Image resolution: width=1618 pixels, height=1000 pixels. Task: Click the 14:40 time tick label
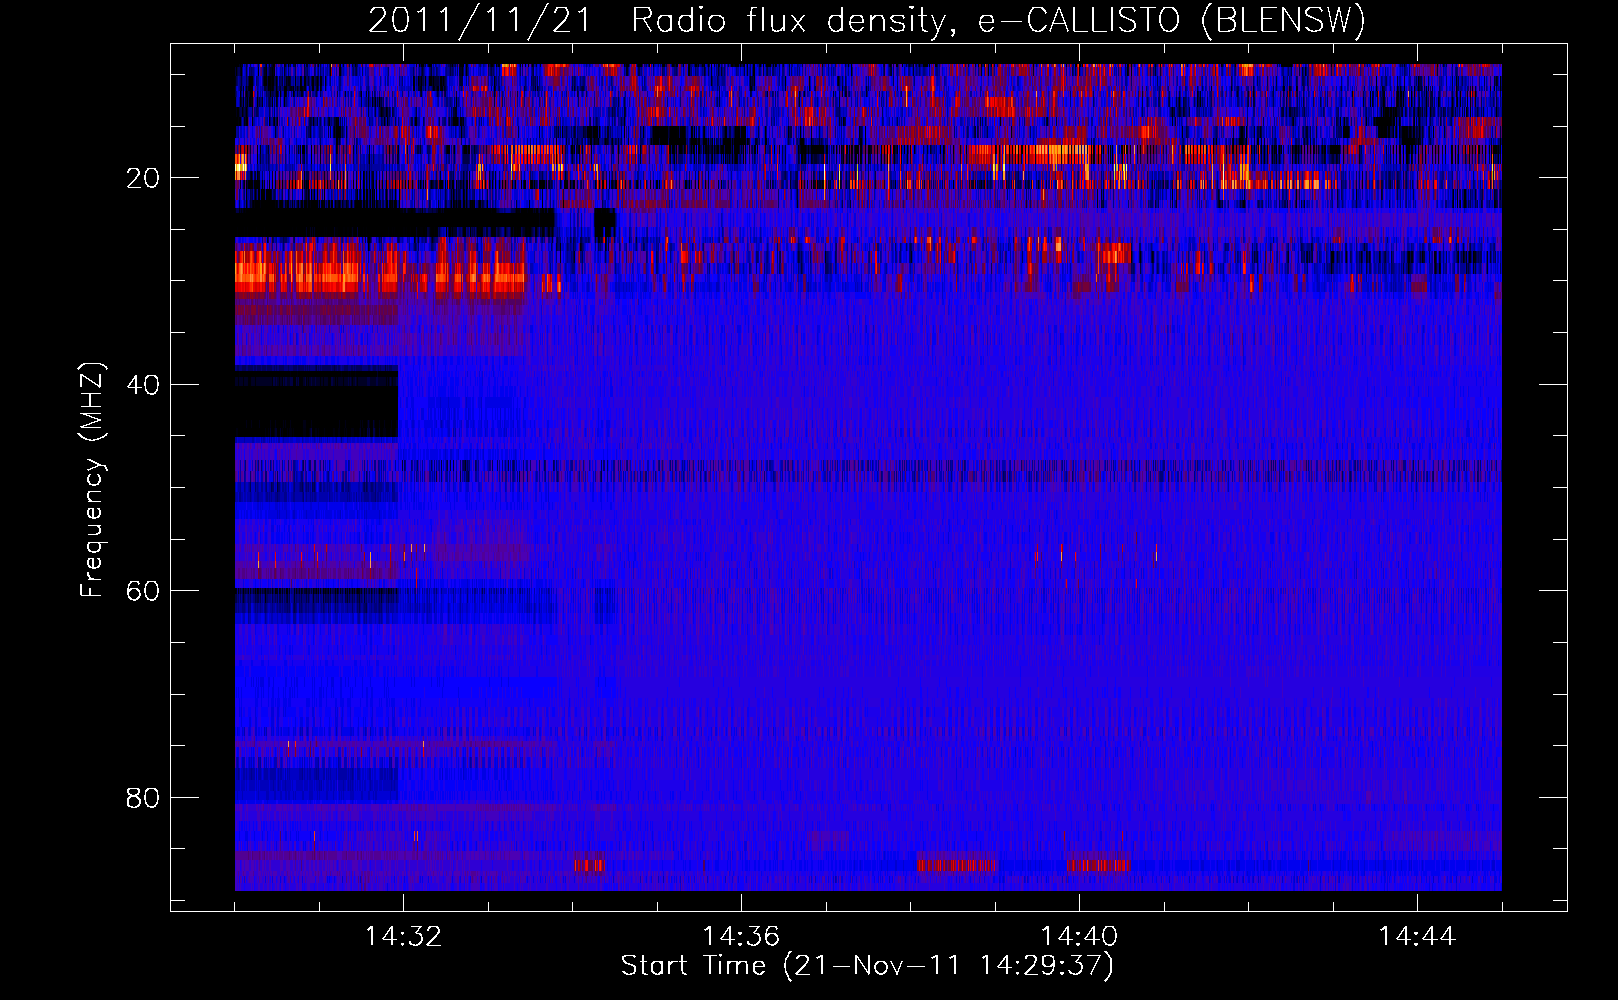tap(1079, 937)
